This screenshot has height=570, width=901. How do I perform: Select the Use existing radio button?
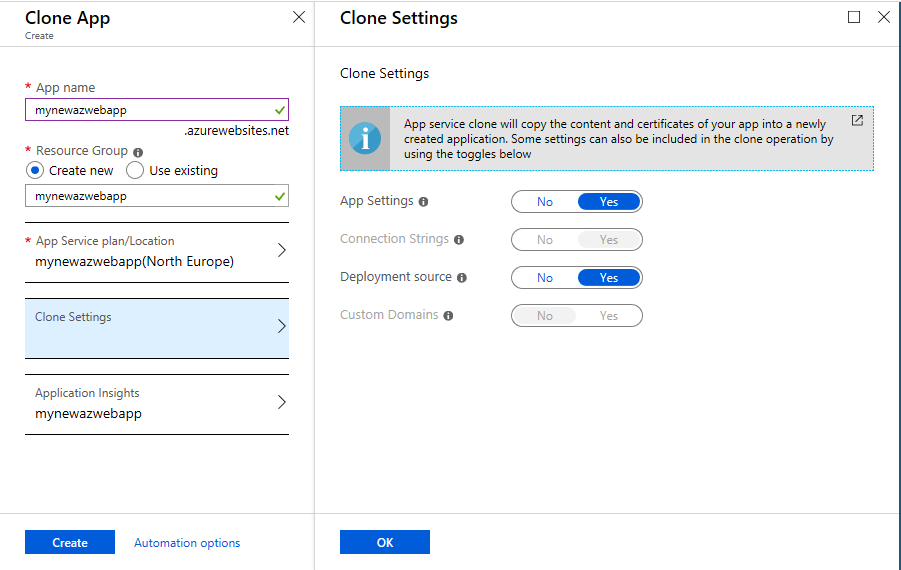(134, 171)
